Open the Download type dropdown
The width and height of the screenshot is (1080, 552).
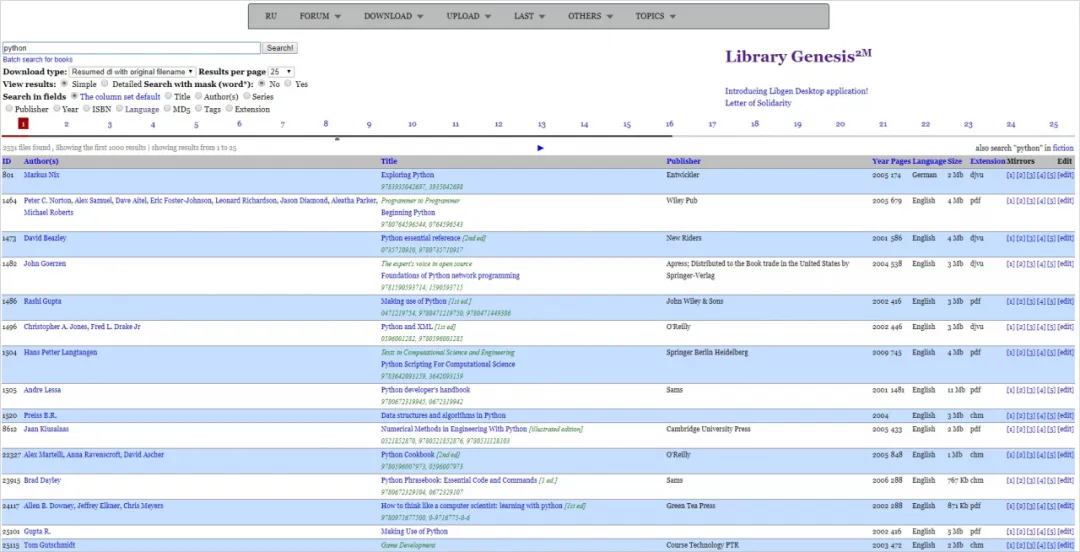click(132, 72)
